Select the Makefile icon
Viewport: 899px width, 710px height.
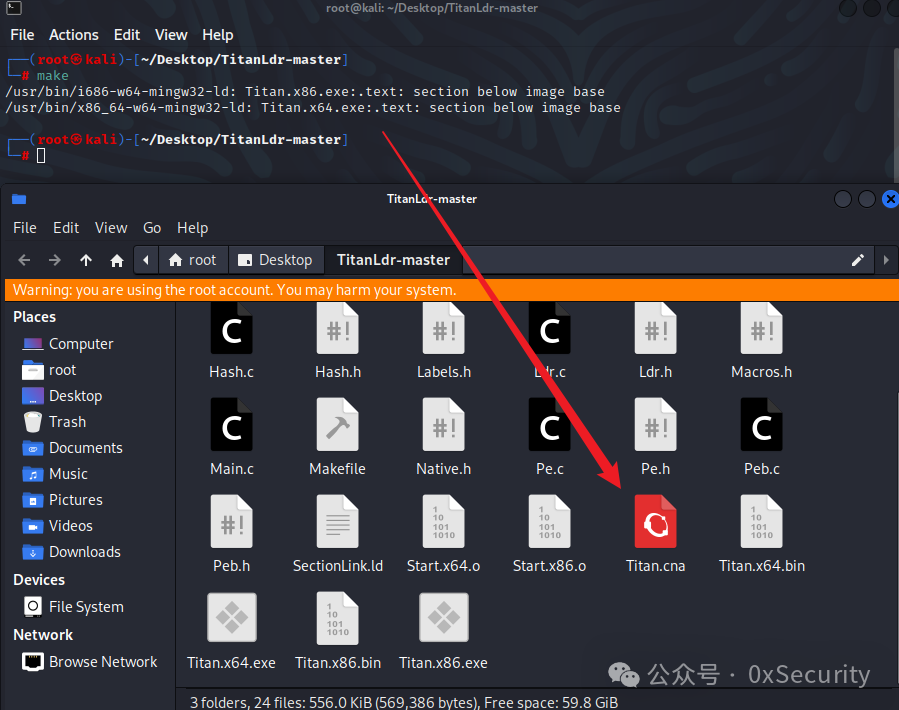[x=337, y=436]
